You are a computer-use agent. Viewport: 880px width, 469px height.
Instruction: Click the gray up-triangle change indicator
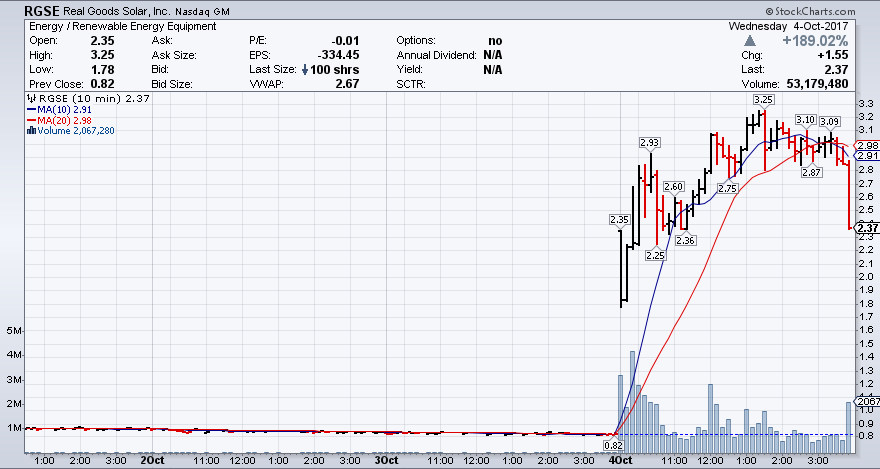tap(748, 40)
